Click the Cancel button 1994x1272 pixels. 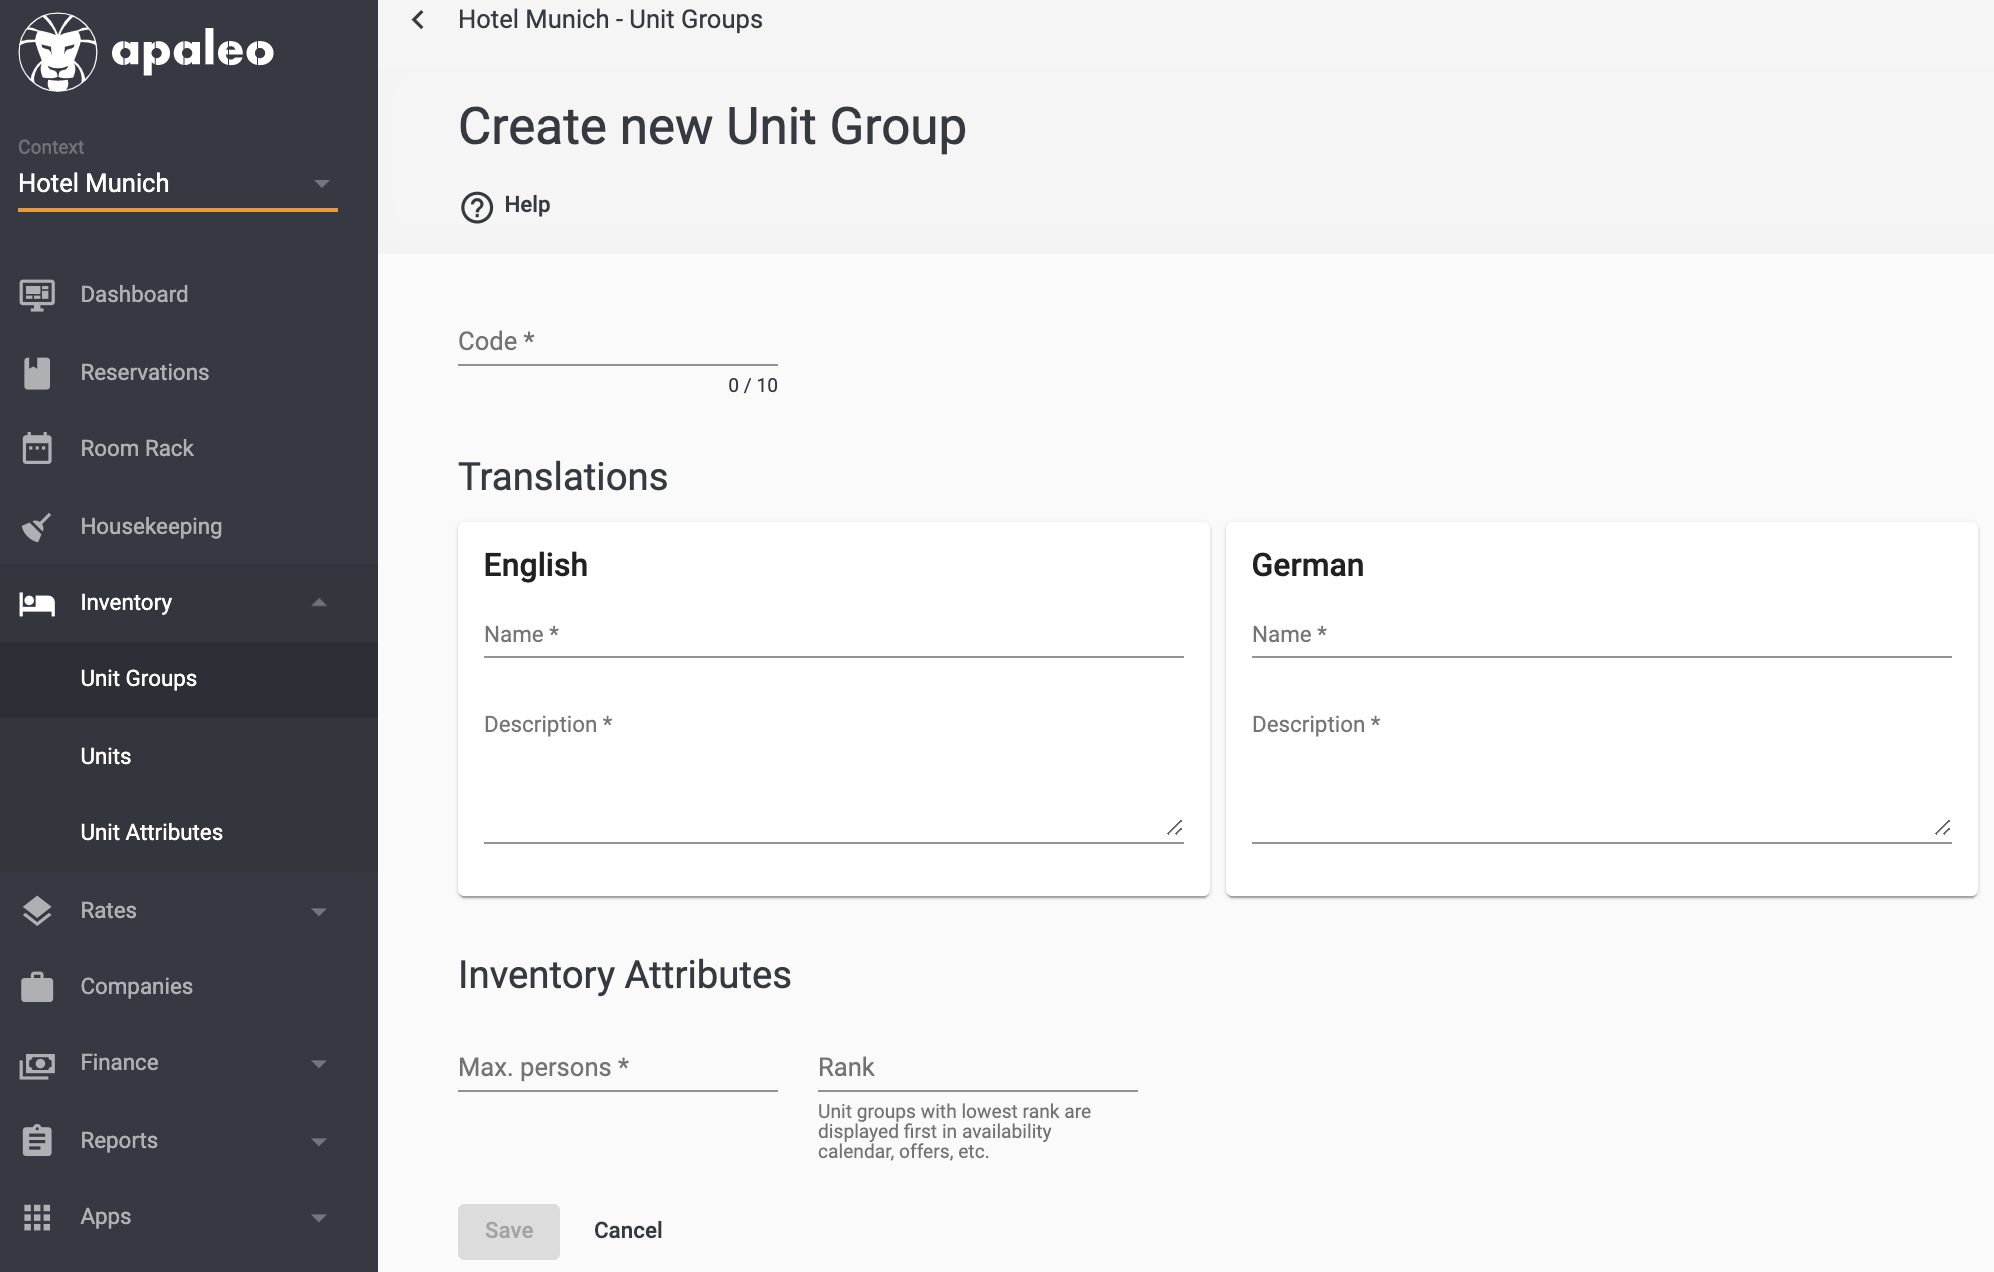(628, 1231)
